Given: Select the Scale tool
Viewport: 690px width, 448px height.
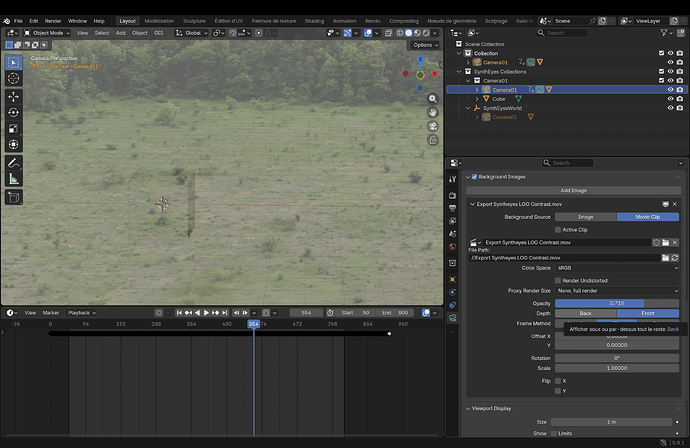Looking at the screenshot, I should [14, 129].
